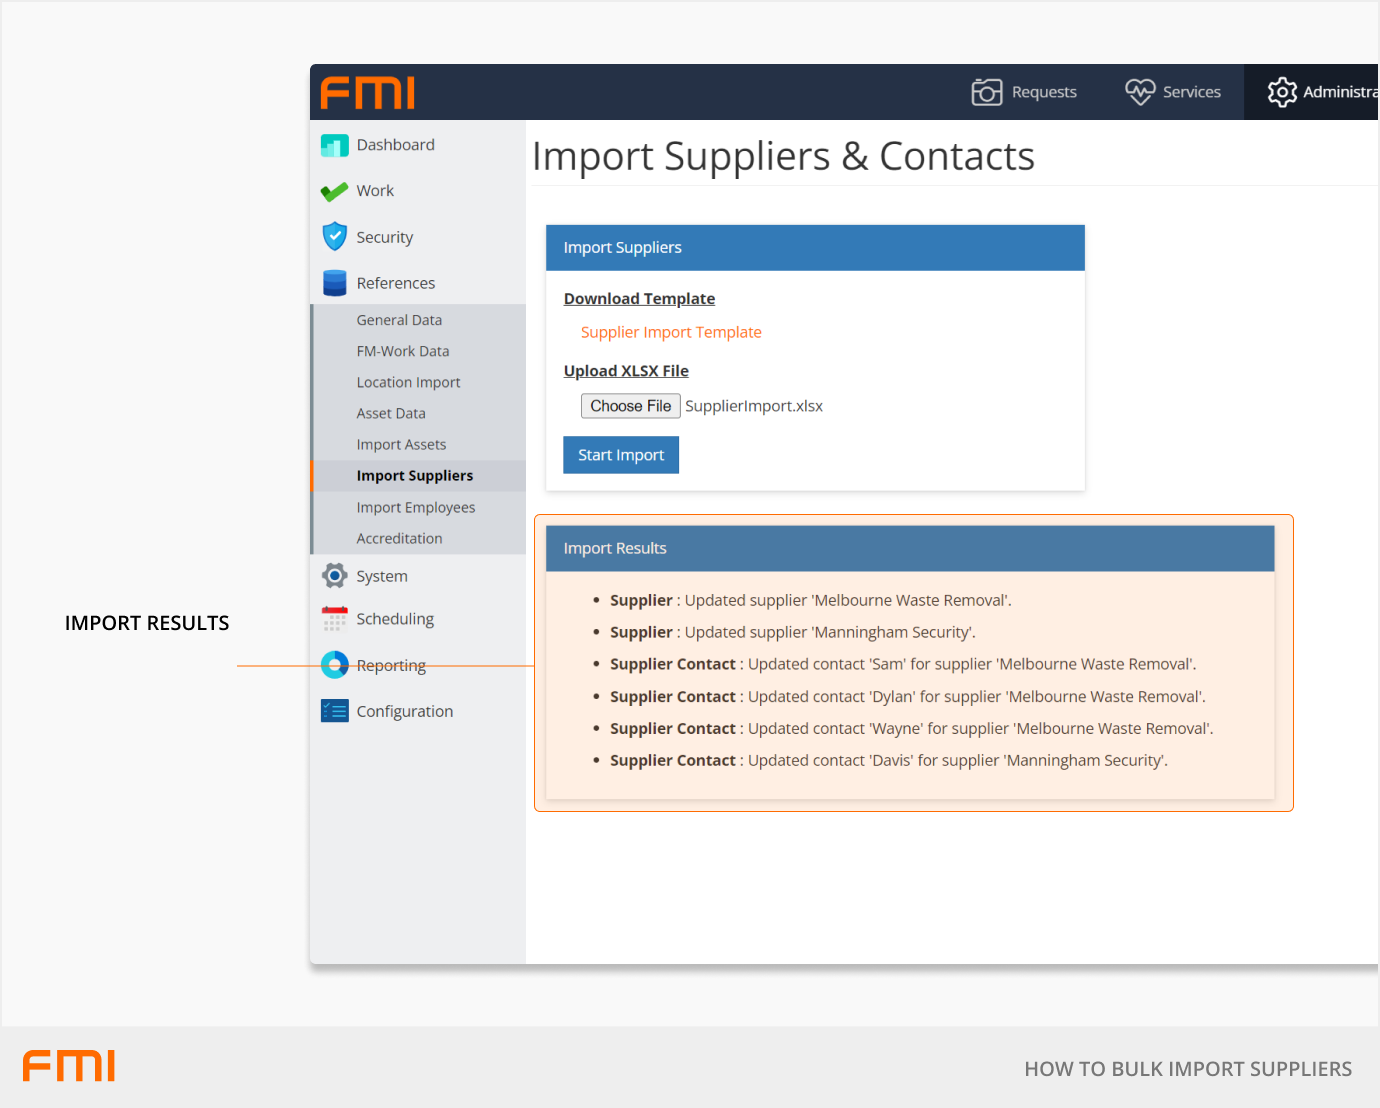Click the Start Import button

(620, 455)
